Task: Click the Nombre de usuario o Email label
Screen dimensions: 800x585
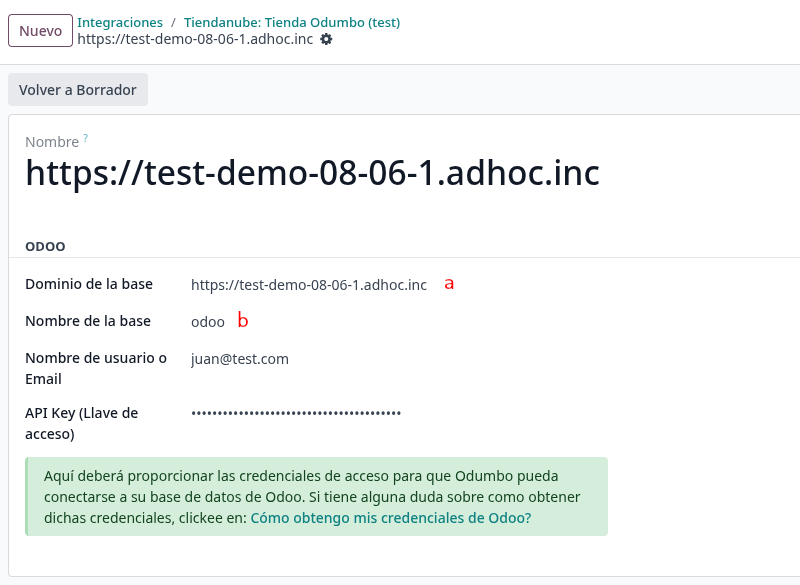Action: coord(96,368)
